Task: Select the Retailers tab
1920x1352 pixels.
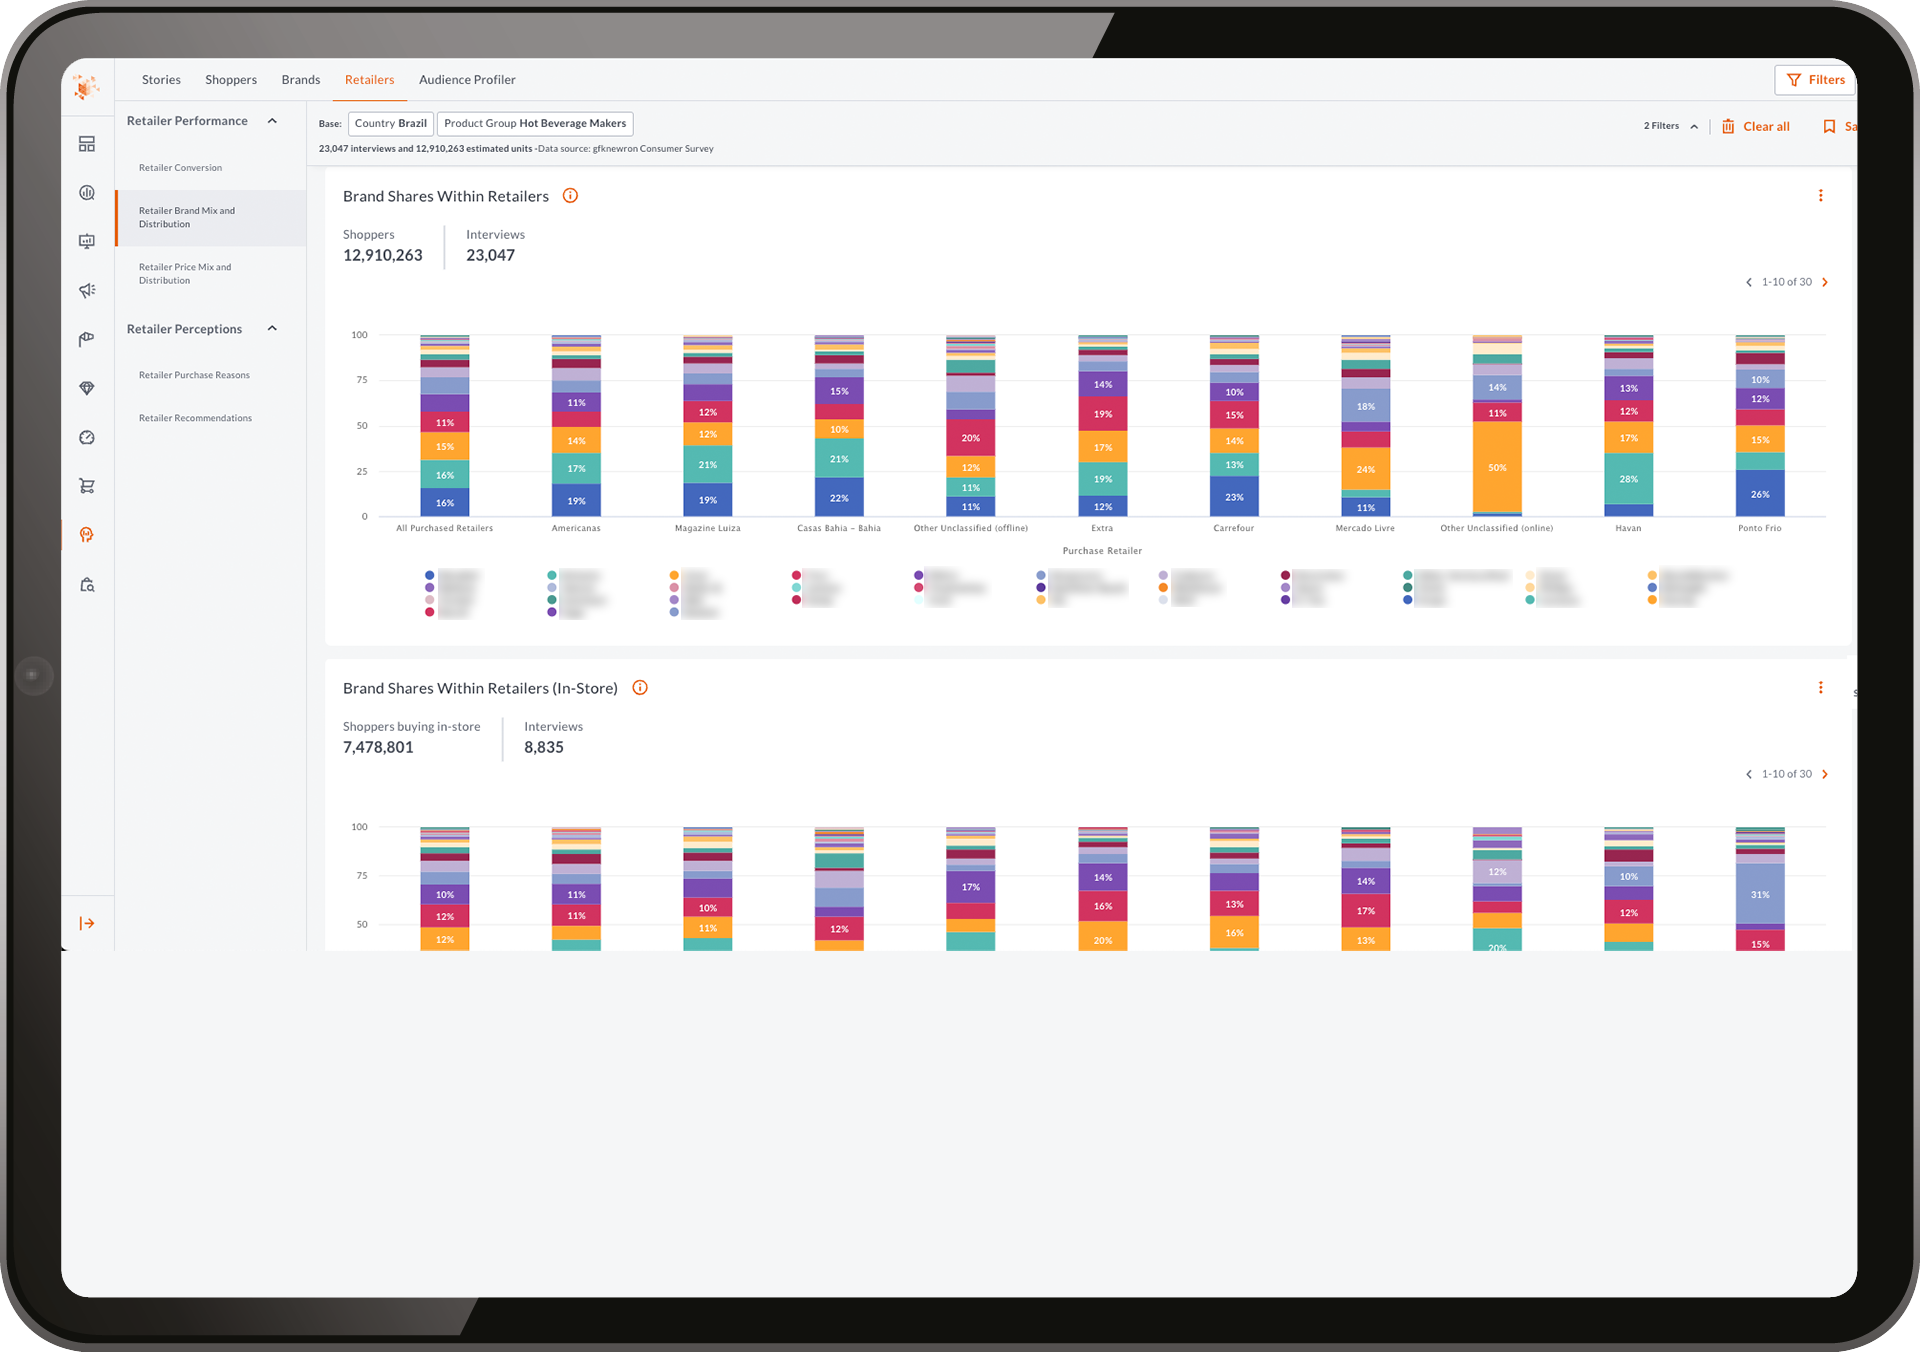Action: click(369, 80)
